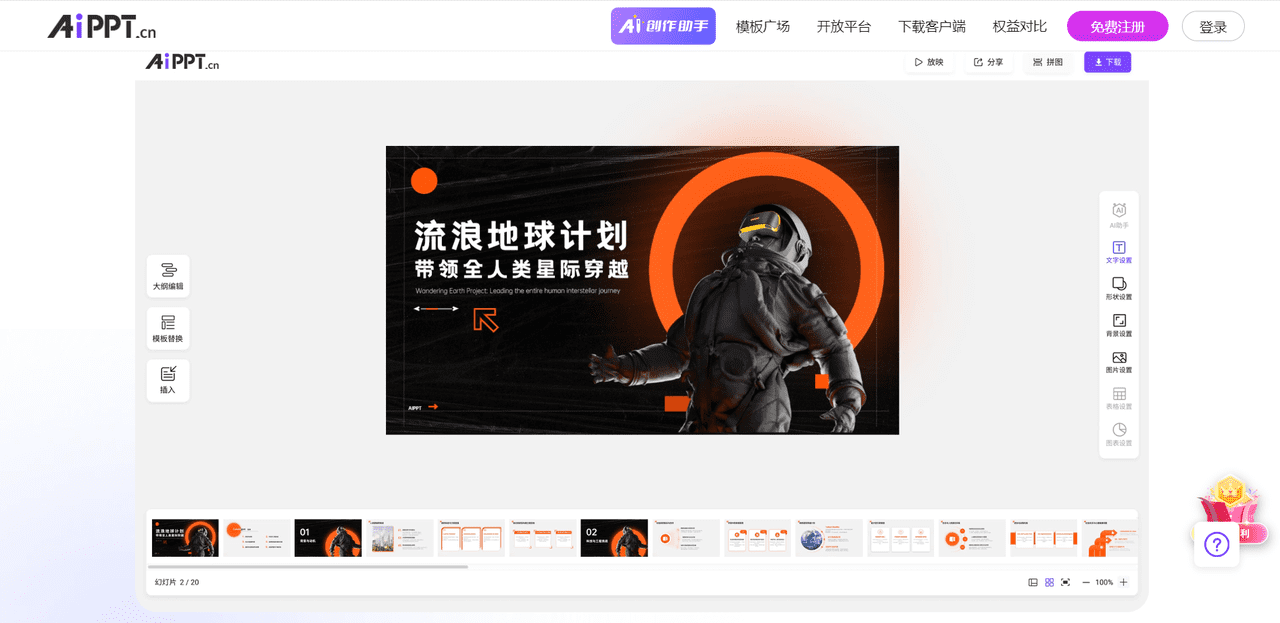Click the 免费注册 signup button
1280x623 pixels.
pyautogui.click(x=1117, y=26)
